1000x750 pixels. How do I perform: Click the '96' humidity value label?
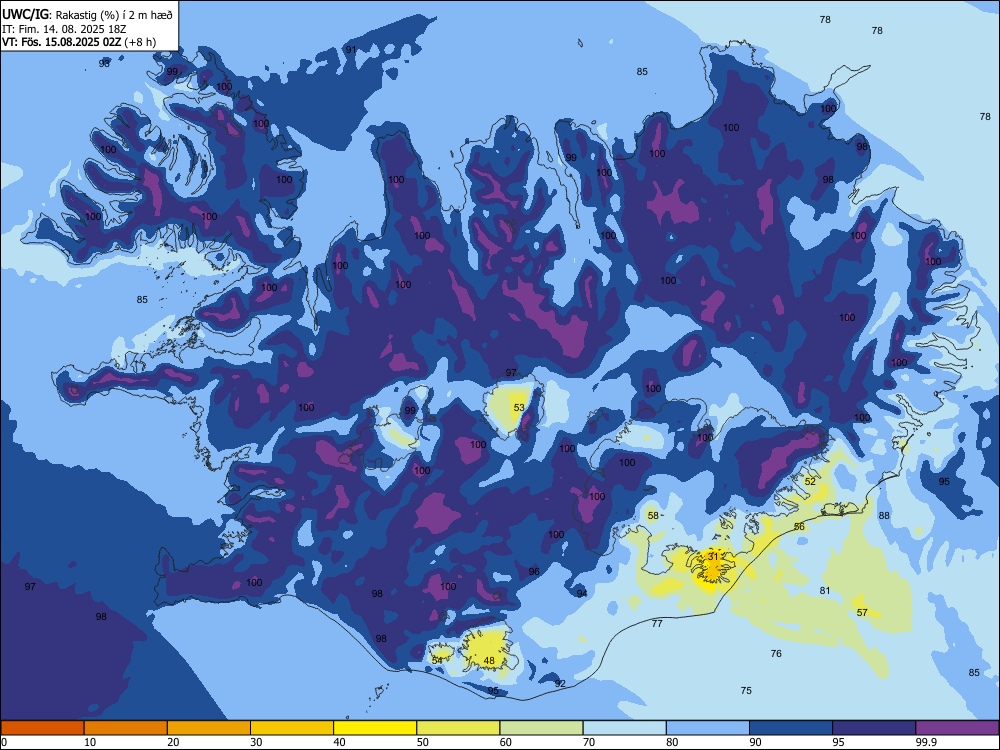534,571
